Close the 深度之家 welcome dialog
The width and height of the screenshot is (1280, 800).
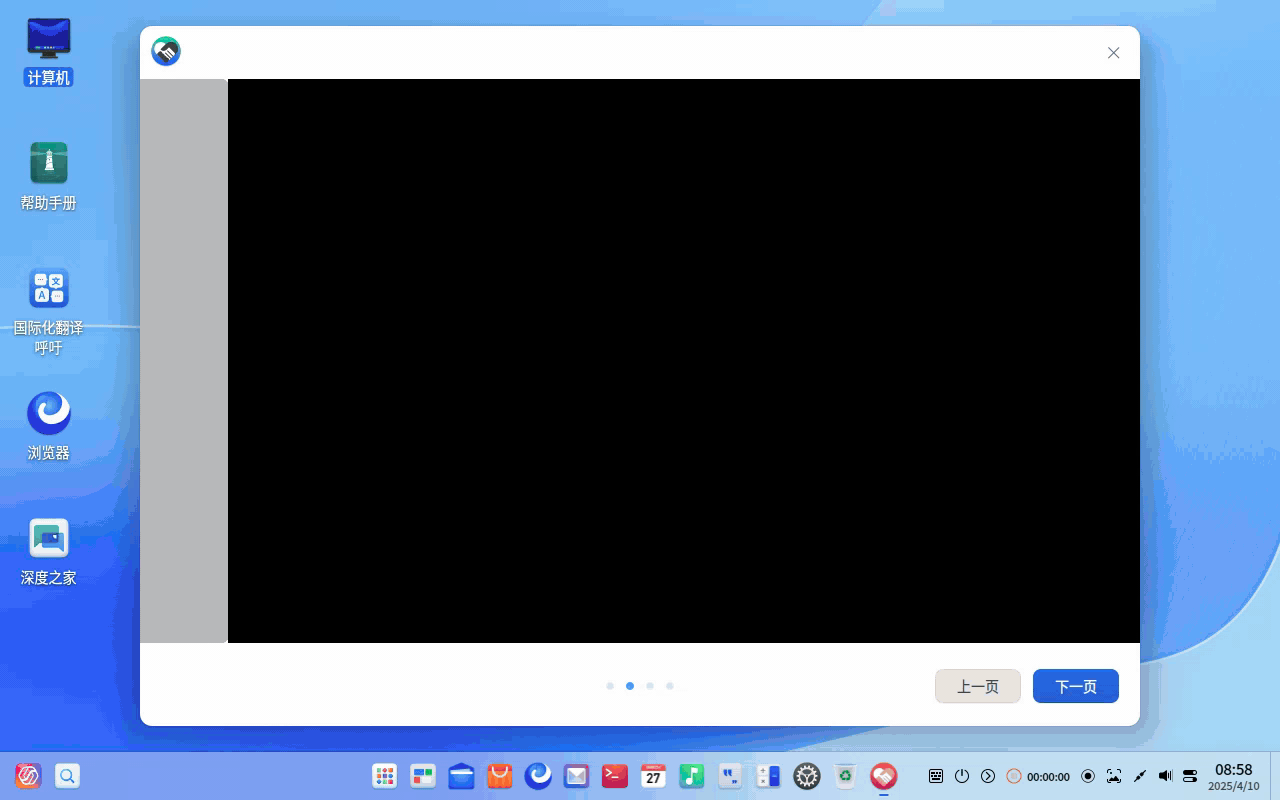pos(1114,53)
